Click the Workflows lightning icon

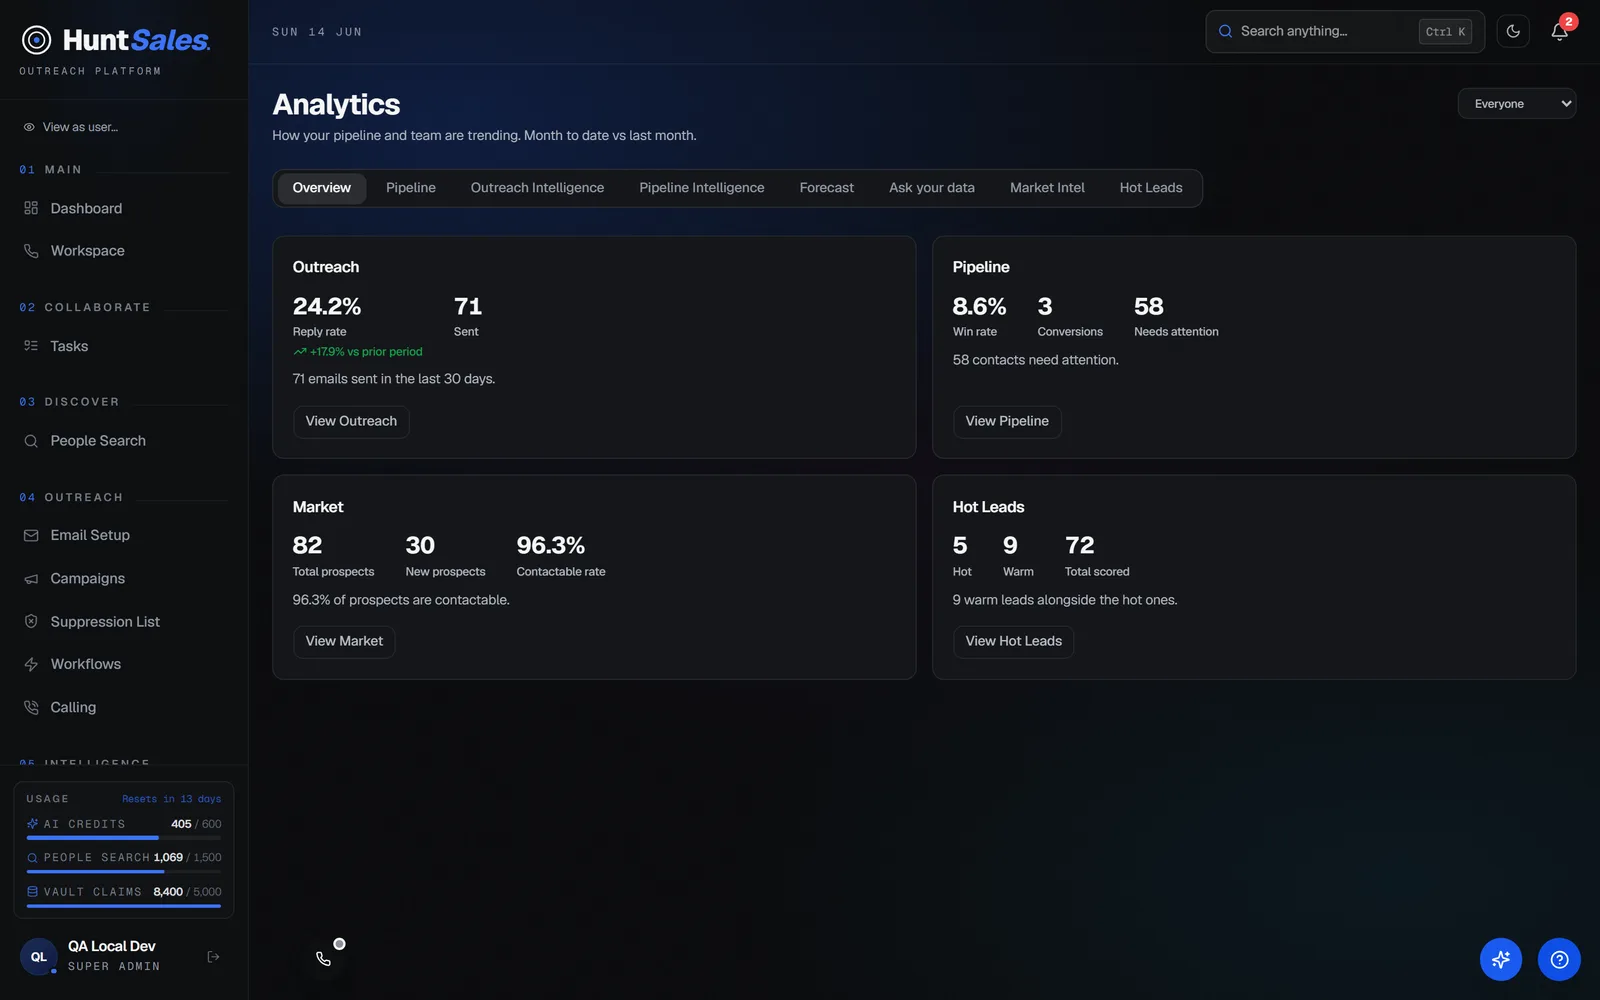pos(31,664)
